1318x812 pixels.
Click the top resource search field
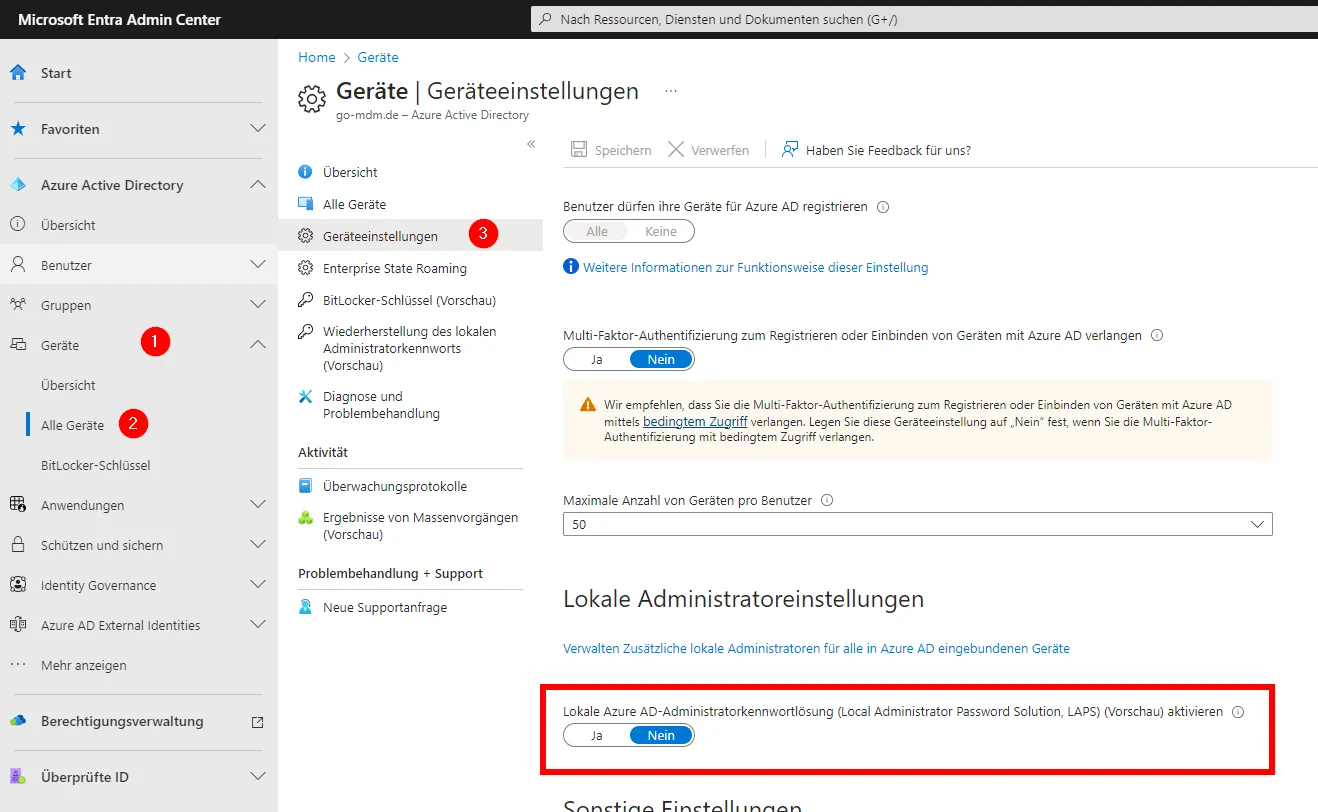point(920,19)
